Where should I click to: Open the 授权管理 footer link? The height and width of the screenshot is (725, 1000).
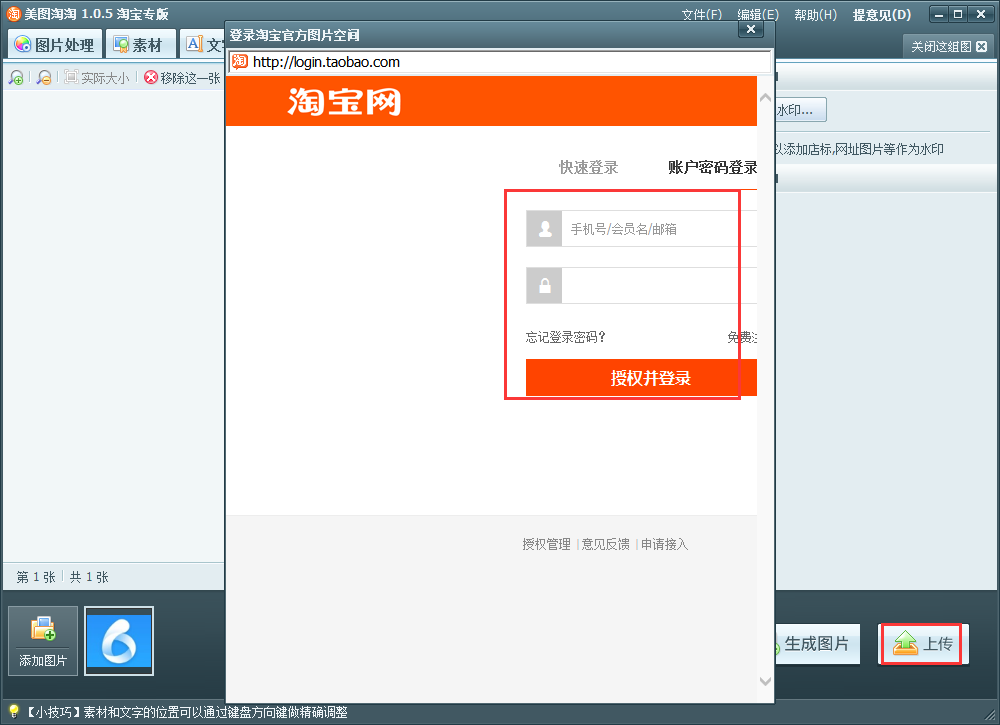tap(547, 544)
